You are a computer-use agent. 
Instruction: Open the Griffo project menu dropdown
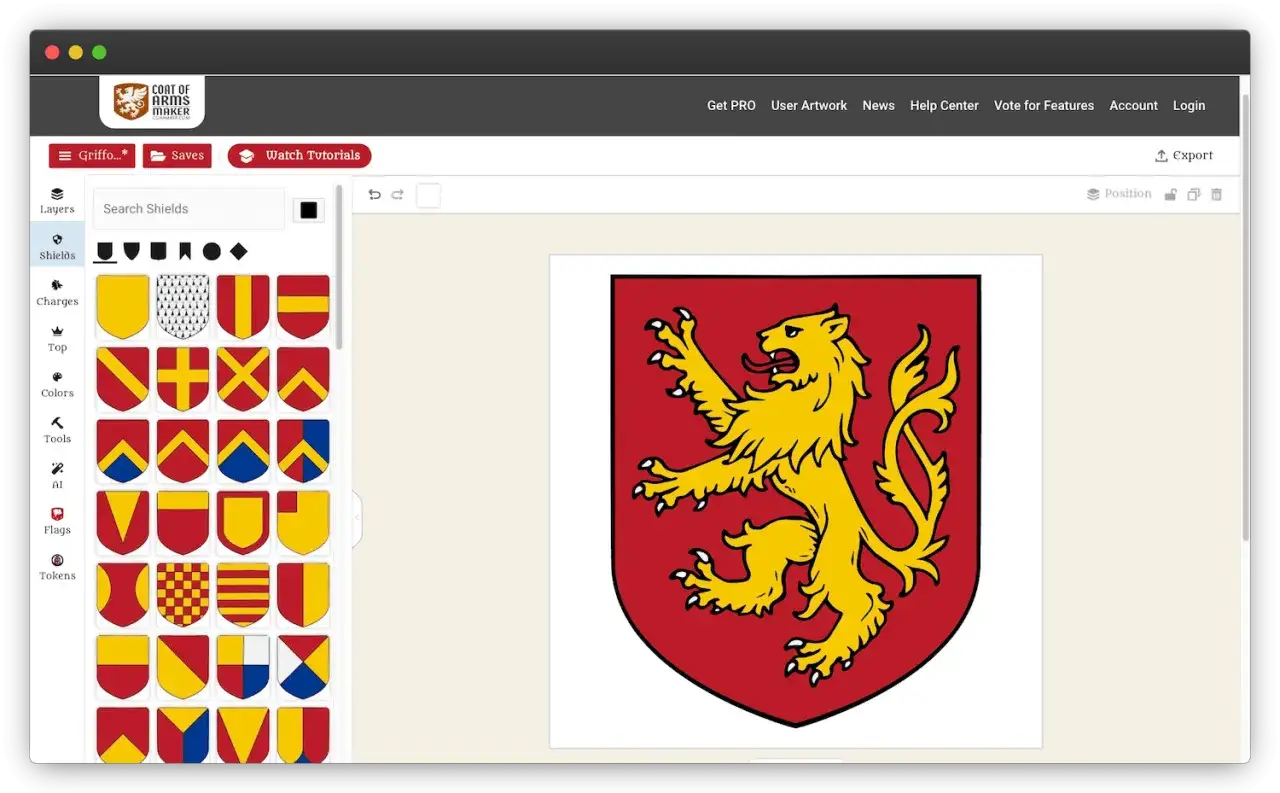(x=92, y=155)
